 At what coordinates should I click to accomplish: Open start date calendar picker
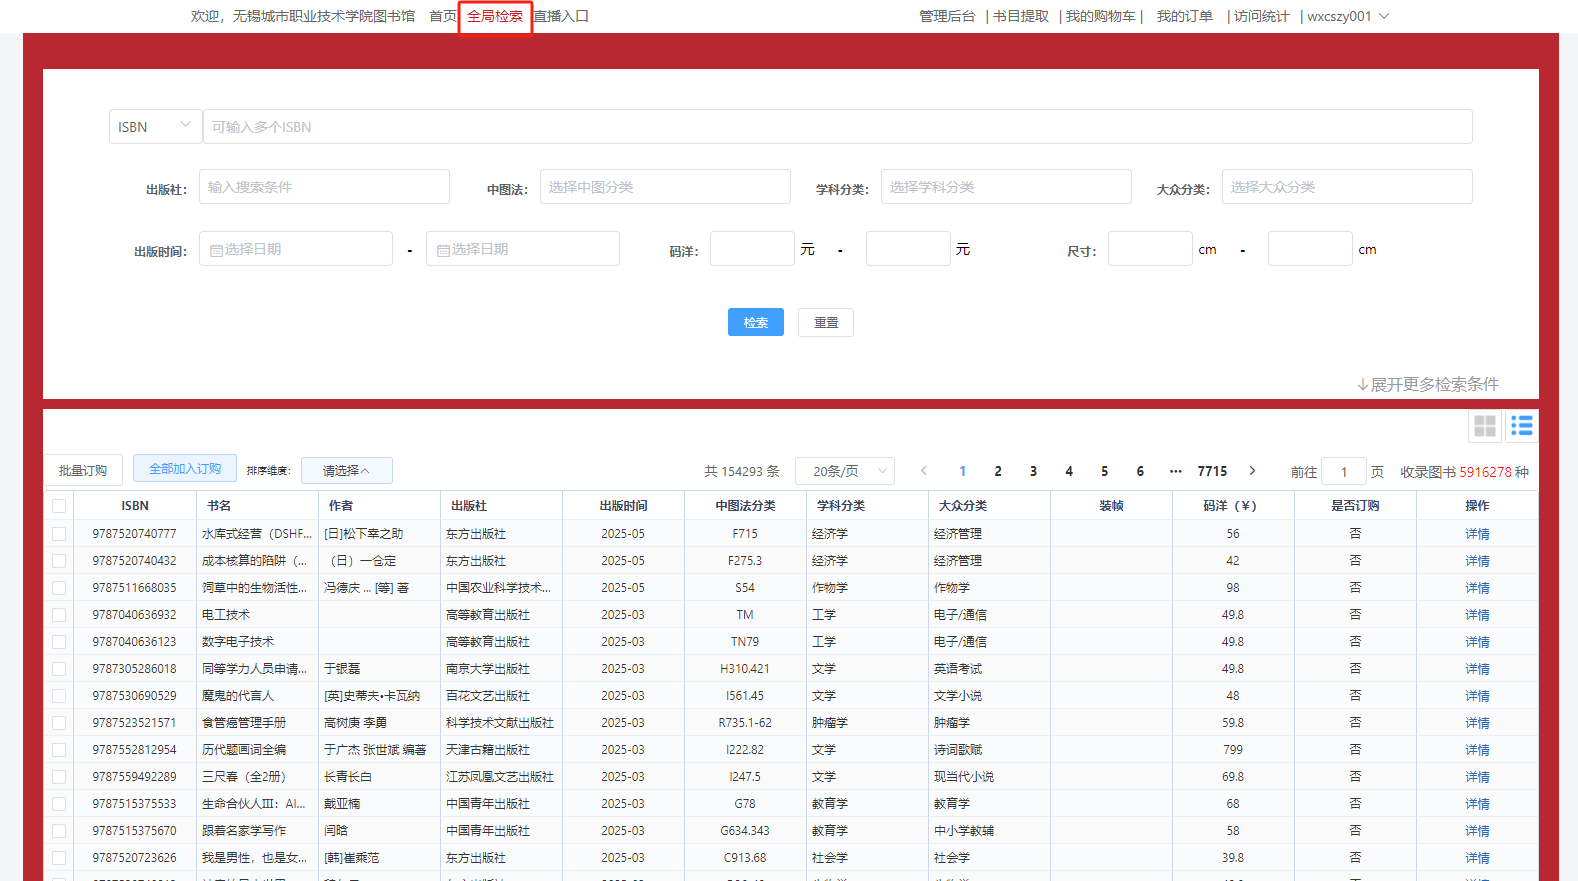pos(296,249)
